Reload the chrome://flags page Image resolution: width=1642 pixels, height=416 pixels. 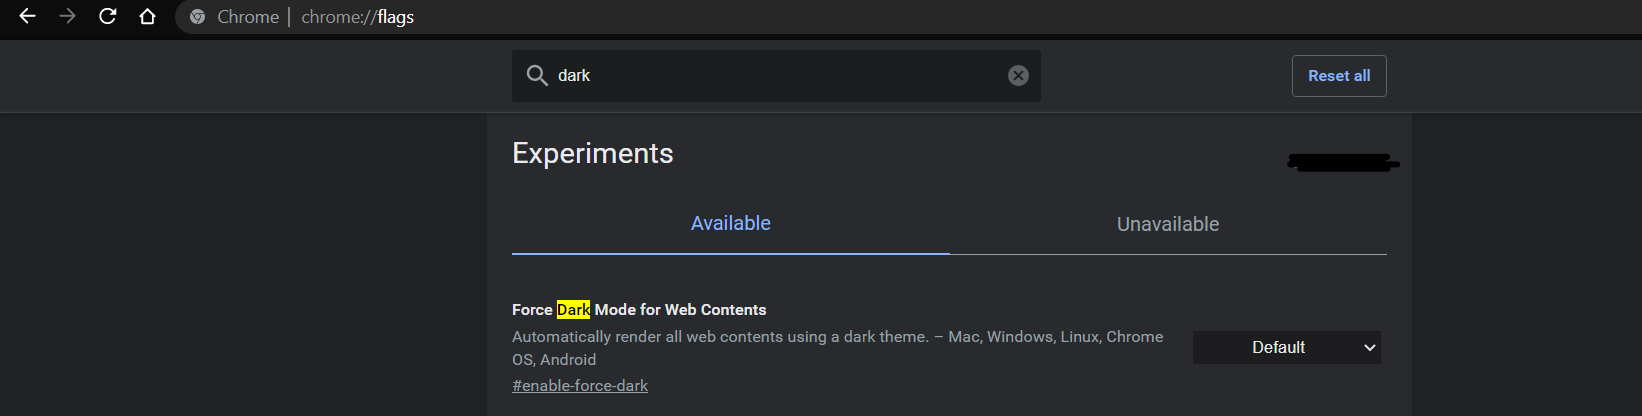click(108, 17)
